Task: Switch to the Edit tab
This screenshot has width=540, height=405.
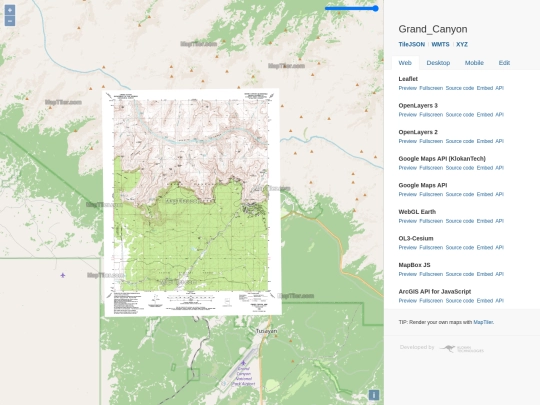Action: click(504, 63)
